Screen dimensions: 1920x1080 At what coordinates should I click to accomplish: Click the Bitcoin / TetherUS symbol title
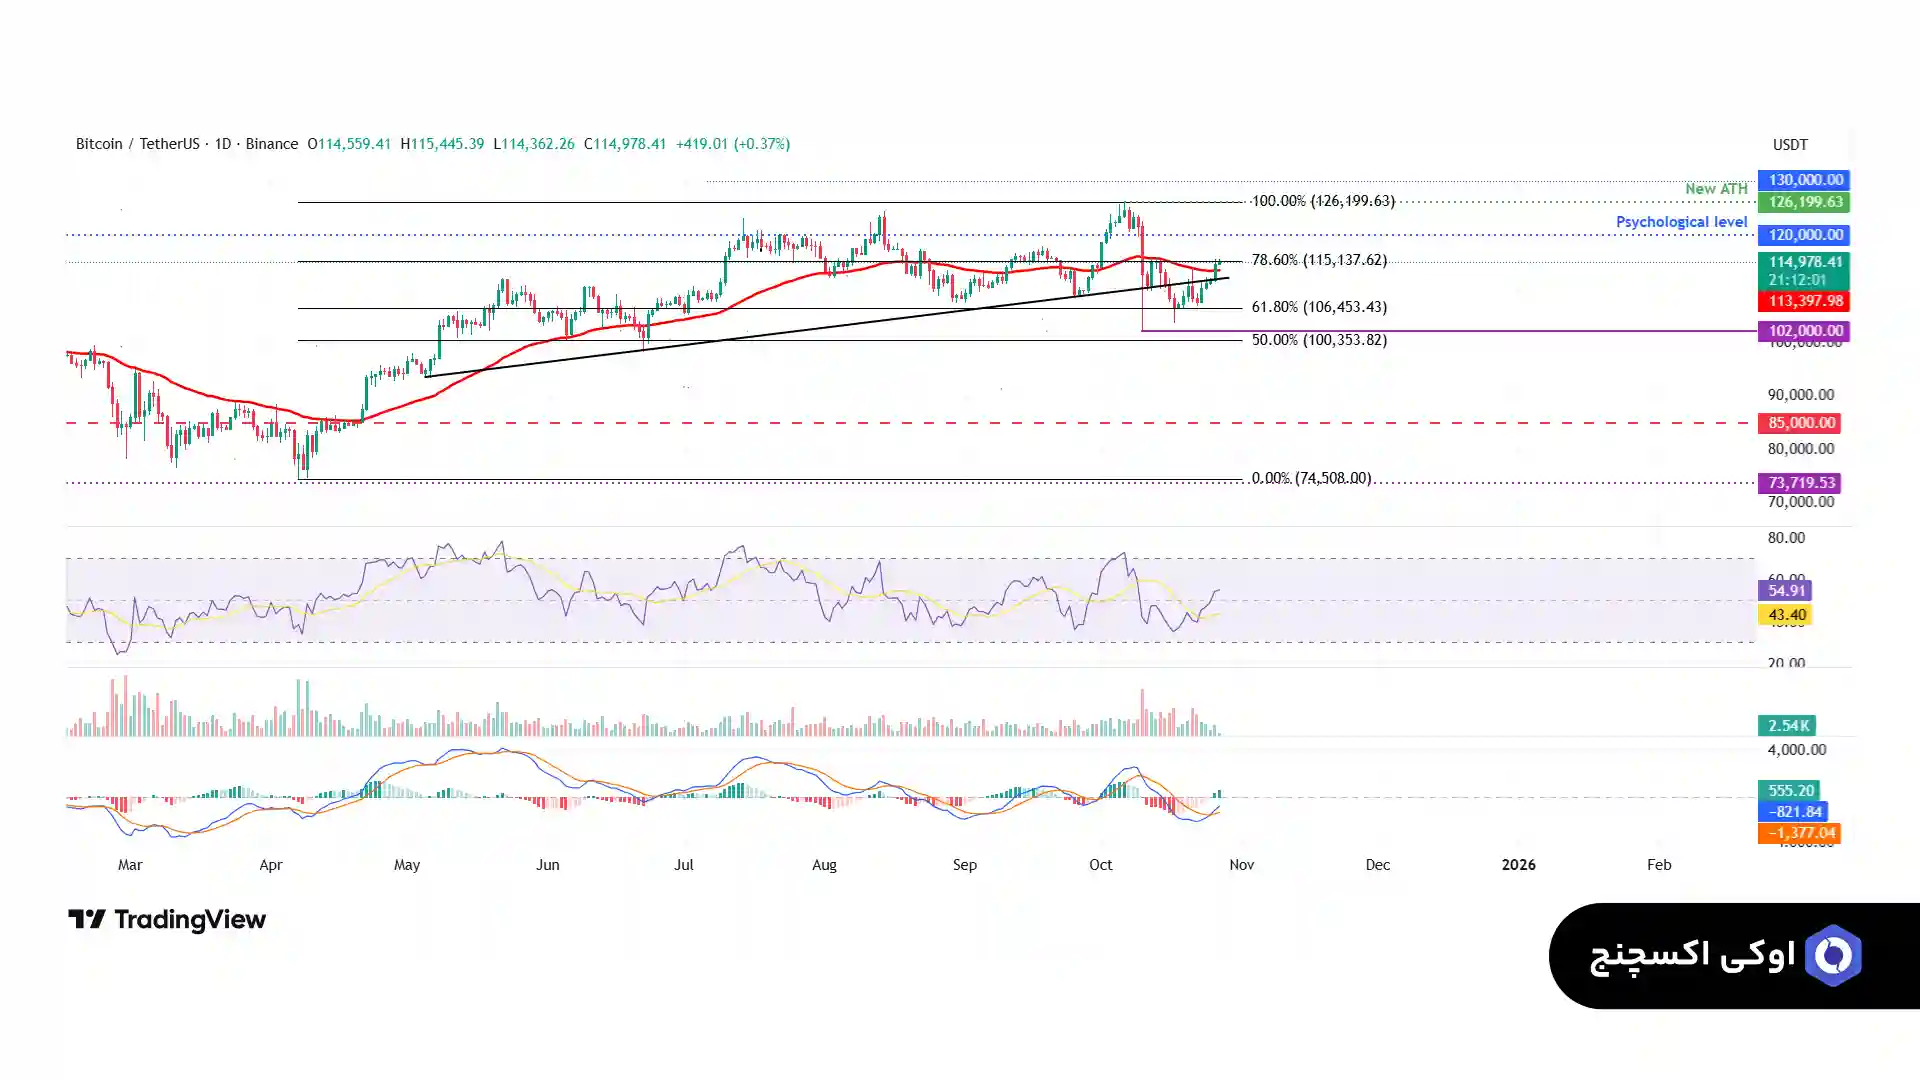point(137,144)
